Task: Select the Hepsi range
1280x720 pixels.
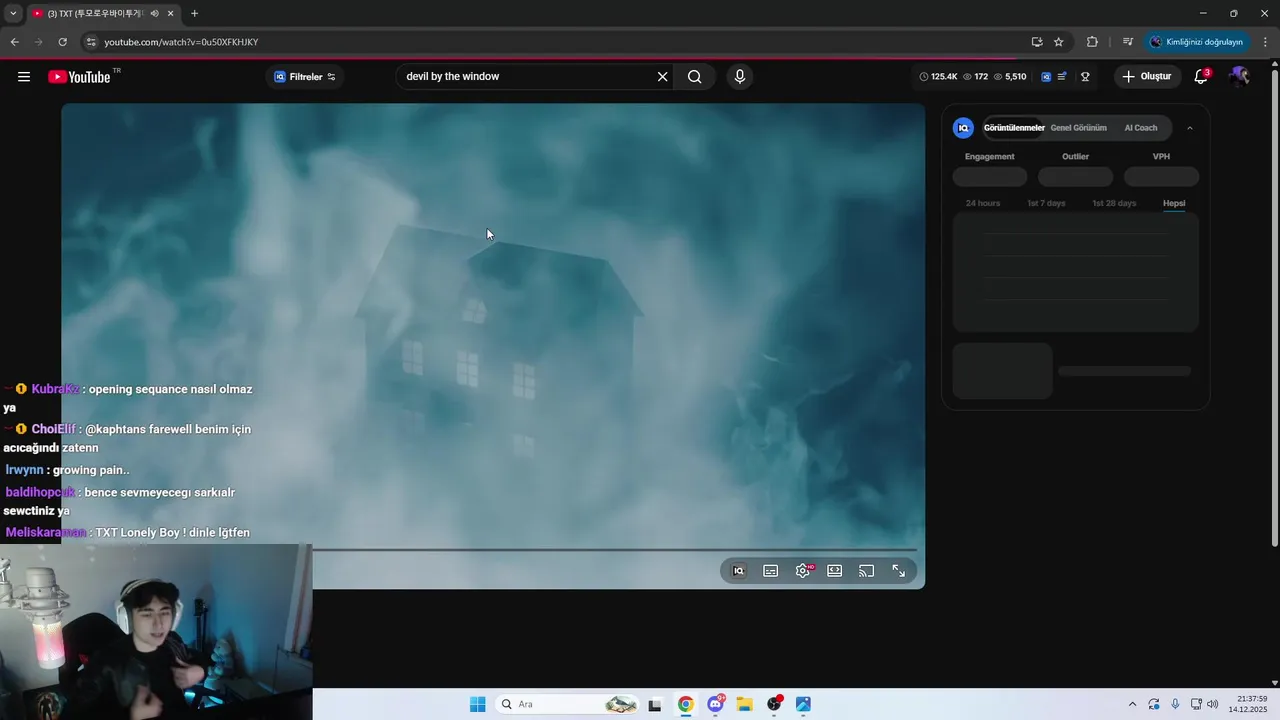Action: point(1174,203)
